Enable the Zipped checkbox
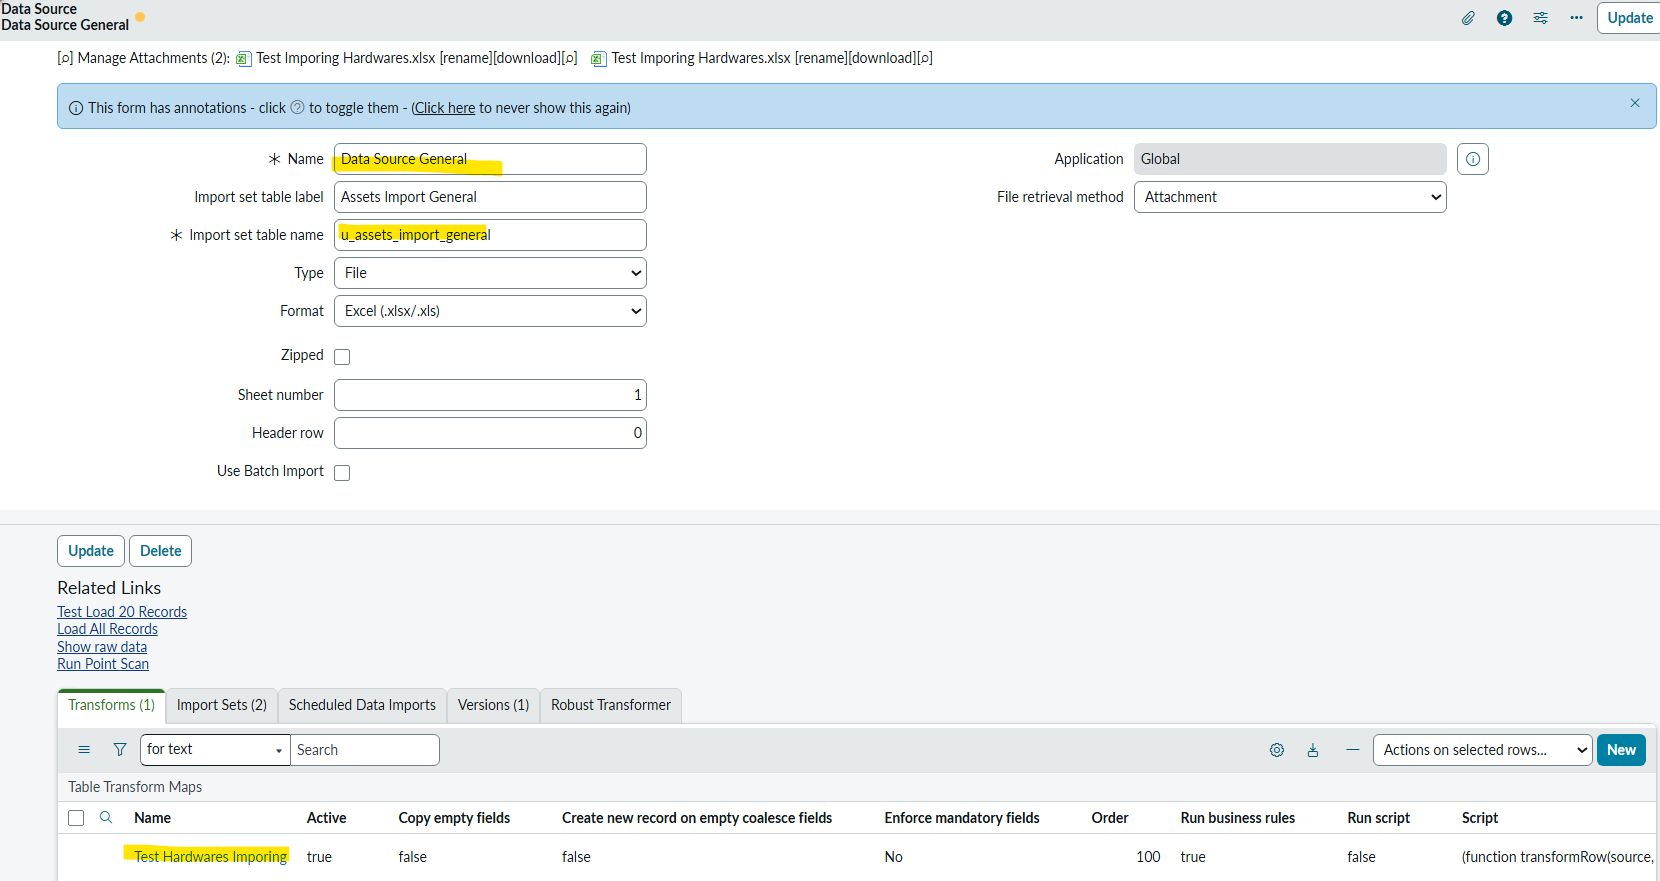 [x=342, y=357]
